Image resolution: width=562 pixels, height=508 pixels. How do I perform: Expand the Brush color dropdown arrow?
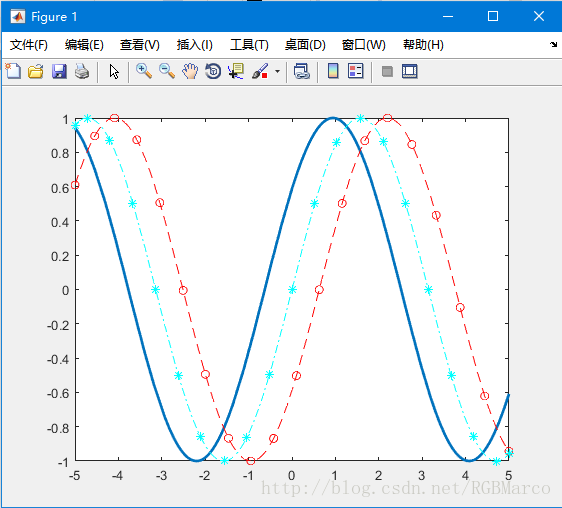coord(277,71)
